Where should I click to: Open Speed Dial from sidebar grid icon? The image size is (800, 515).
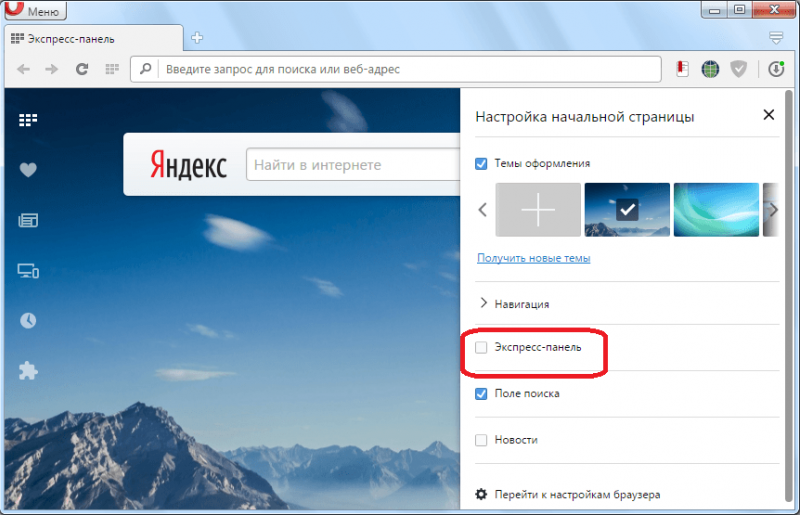(28, 120)
